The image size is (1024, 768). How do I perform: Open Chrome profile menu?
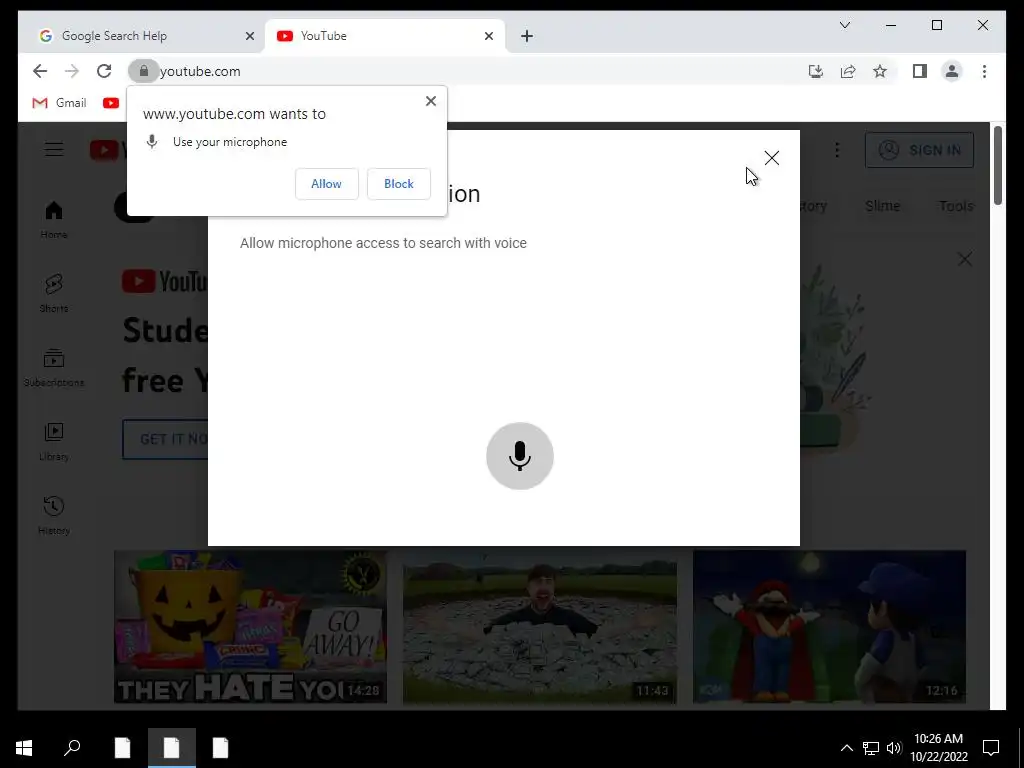tap(952, 71)
